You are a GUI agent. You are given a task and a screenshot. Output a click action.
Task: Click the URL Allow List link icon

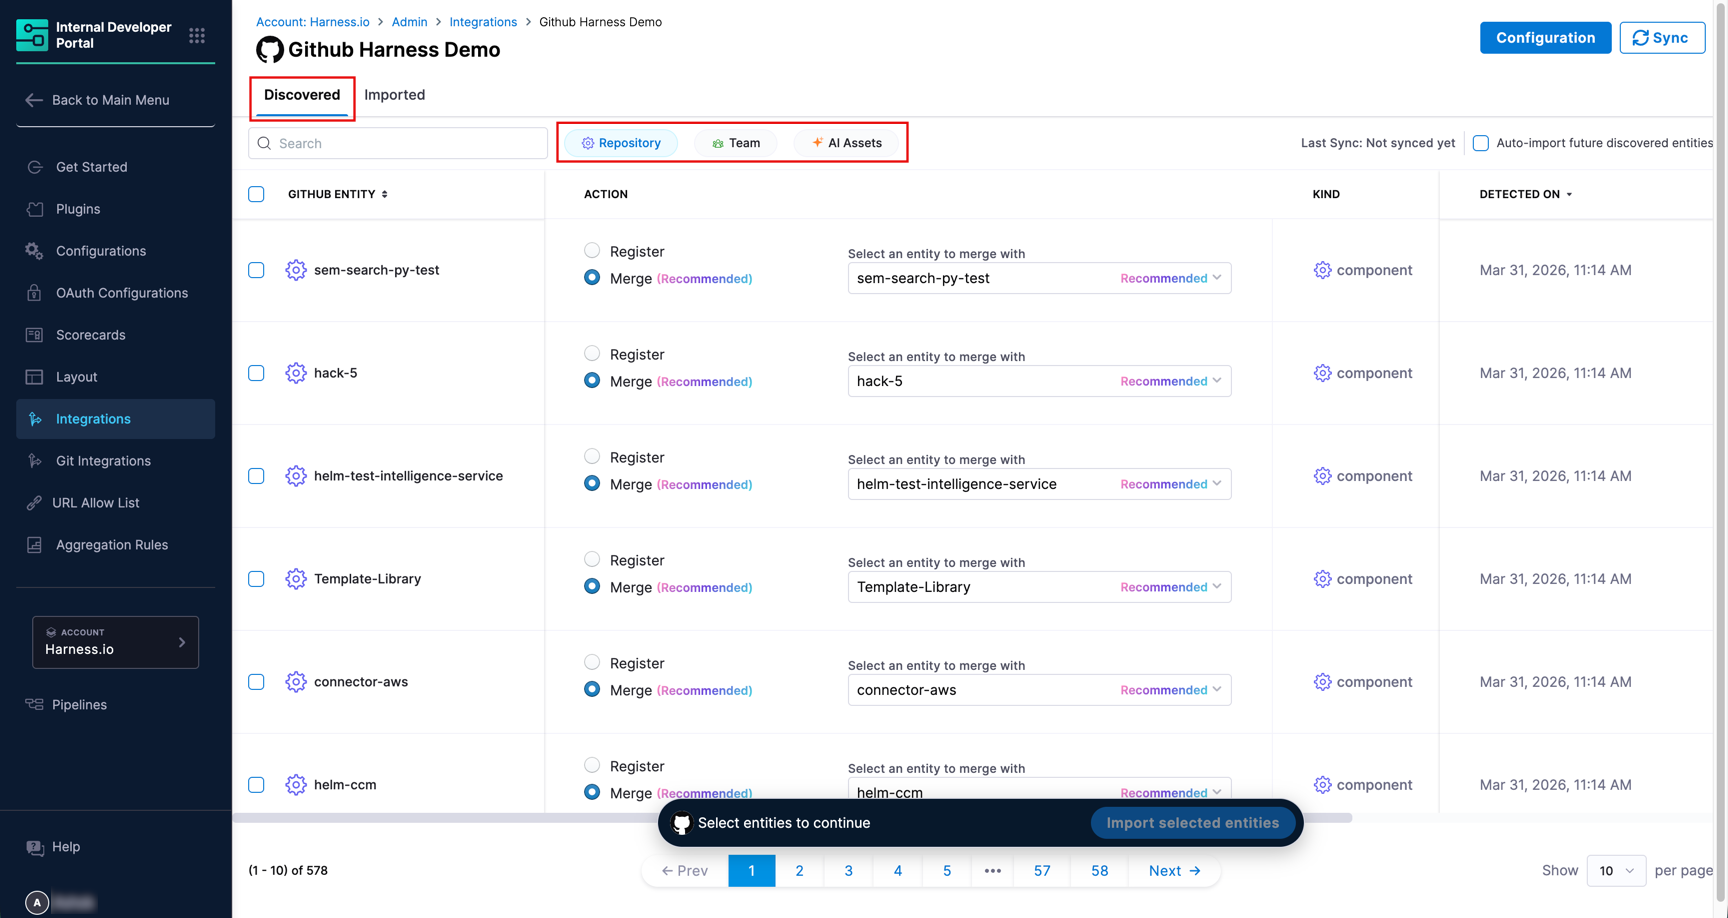point(35,503)
